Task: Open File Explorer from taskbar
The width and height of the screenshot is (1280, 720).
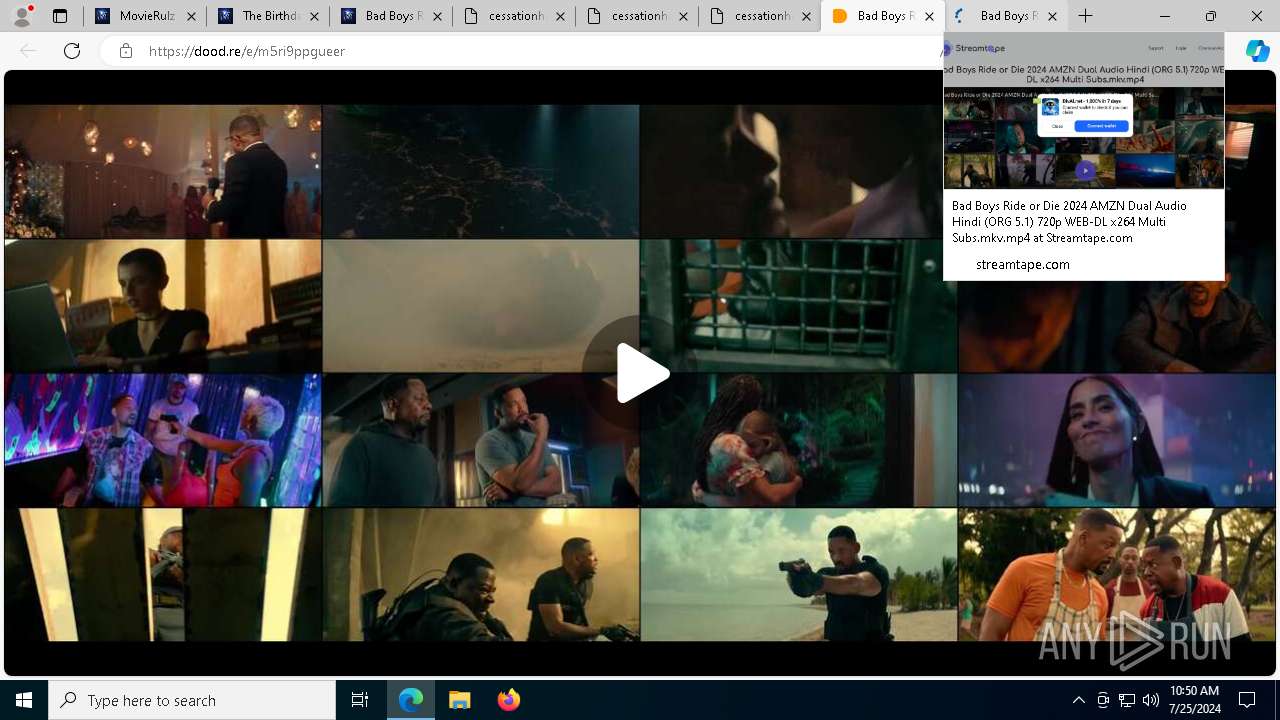Action: pyautogui.click(x=460, y=700)
